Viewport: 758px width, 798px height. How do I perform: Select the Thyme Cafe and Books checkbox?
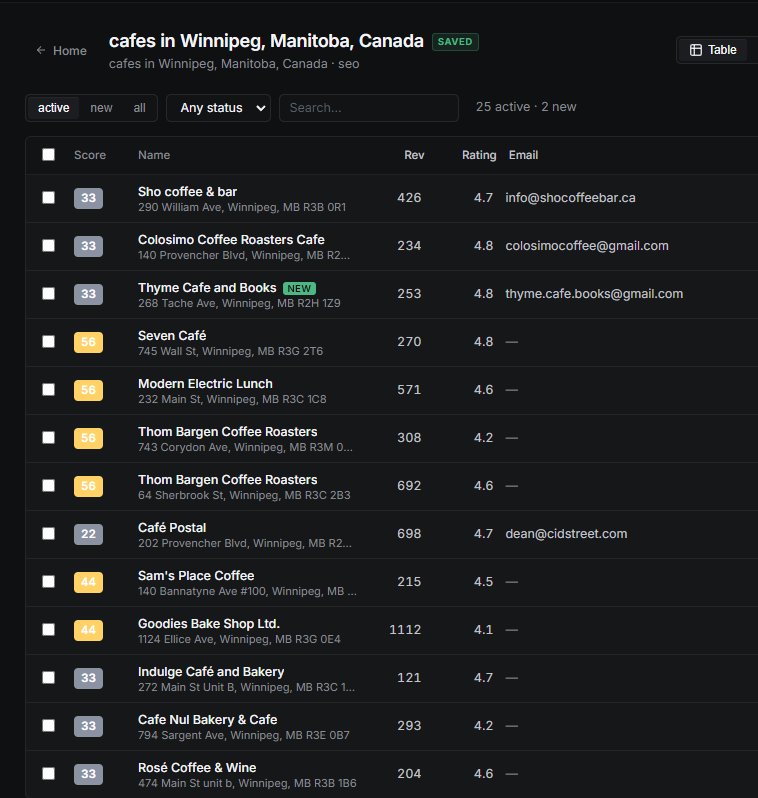[48, 294]
